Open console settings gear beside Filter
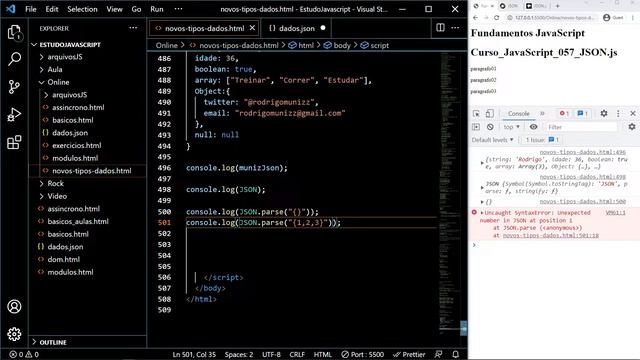 [632, 127]
